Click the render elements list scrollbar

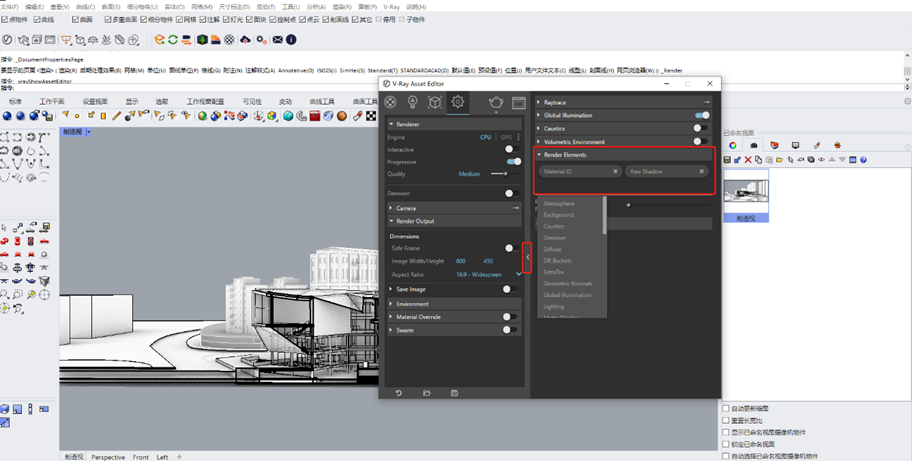coord(604,215)
